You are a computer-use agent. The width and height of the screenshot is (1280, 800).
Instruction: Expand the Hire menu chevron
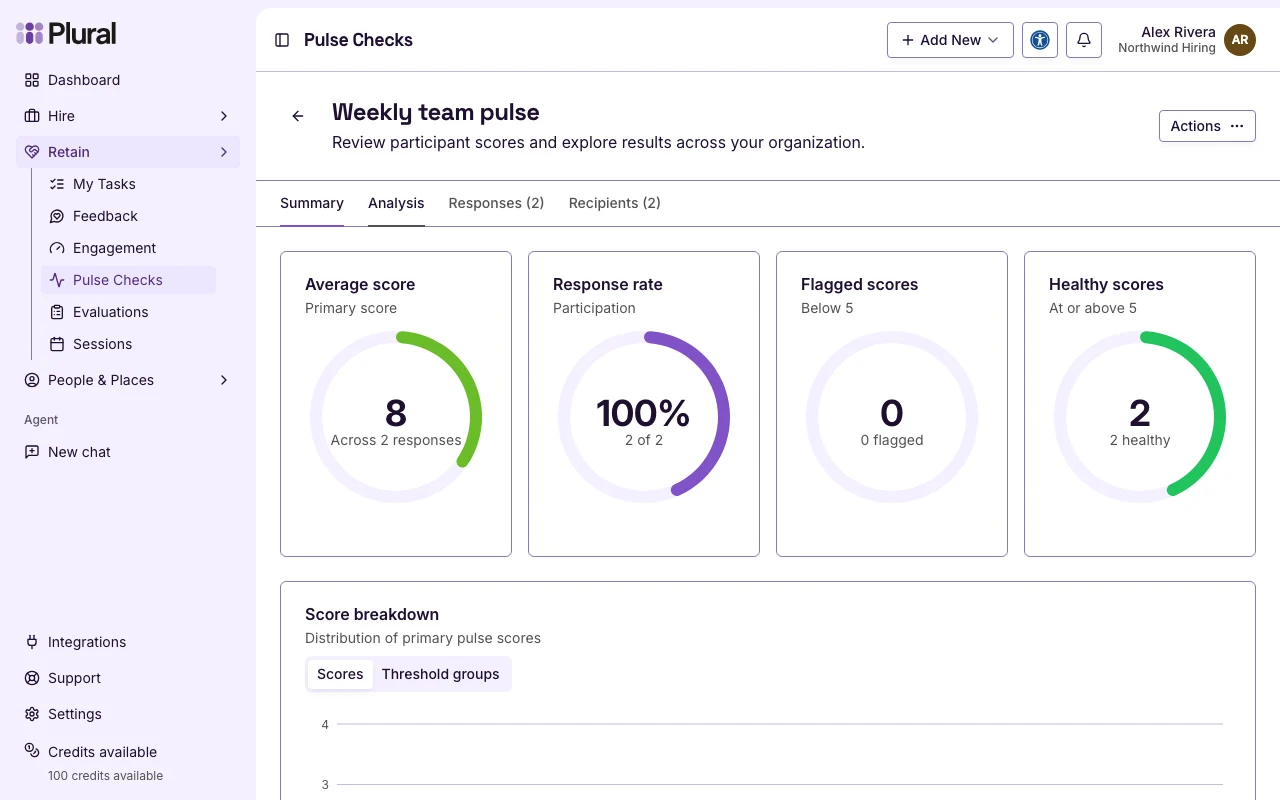pos(224,116)
